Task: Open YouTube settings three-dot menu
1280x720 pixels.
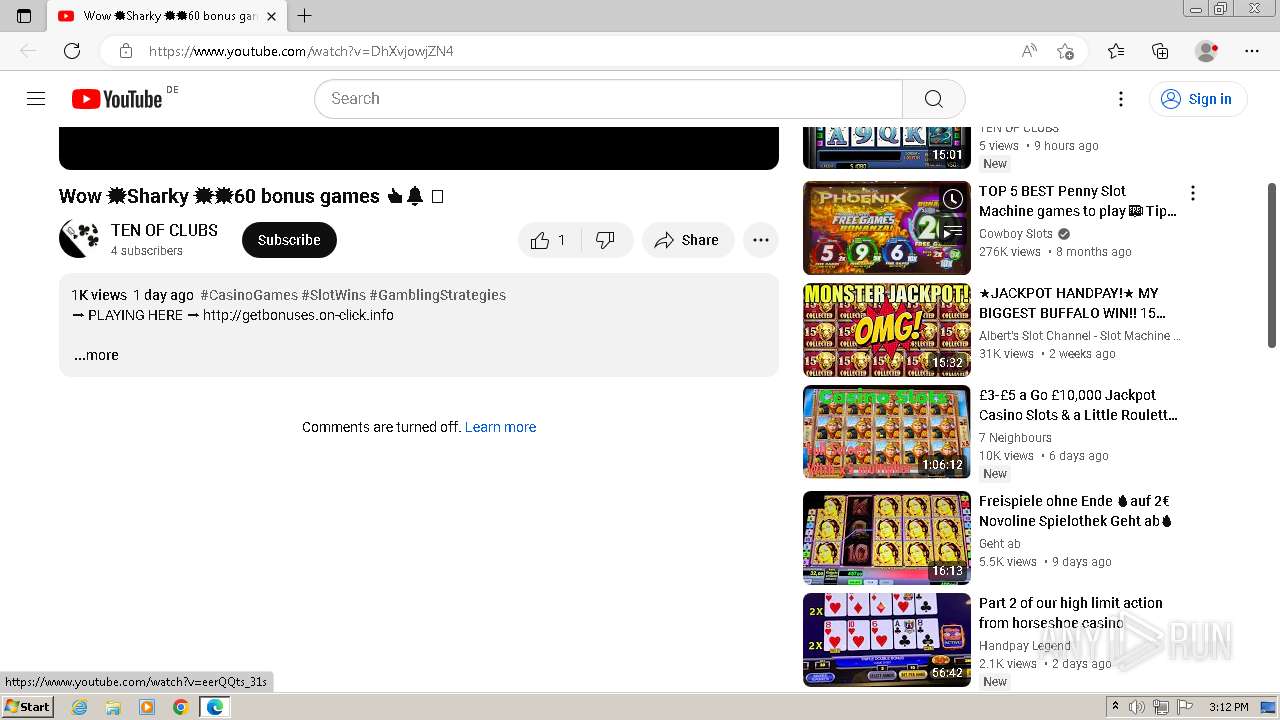Action: (x=1121, y=99)
